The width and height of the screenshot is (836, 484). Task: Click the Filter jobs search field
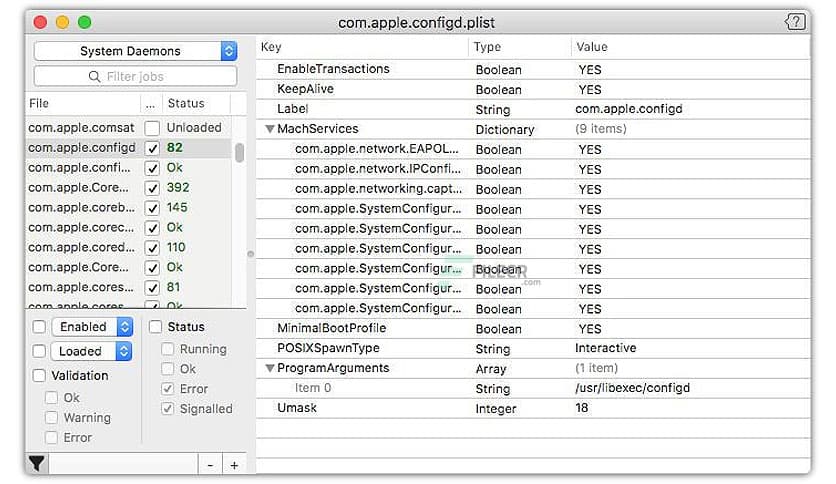point(135,76)
